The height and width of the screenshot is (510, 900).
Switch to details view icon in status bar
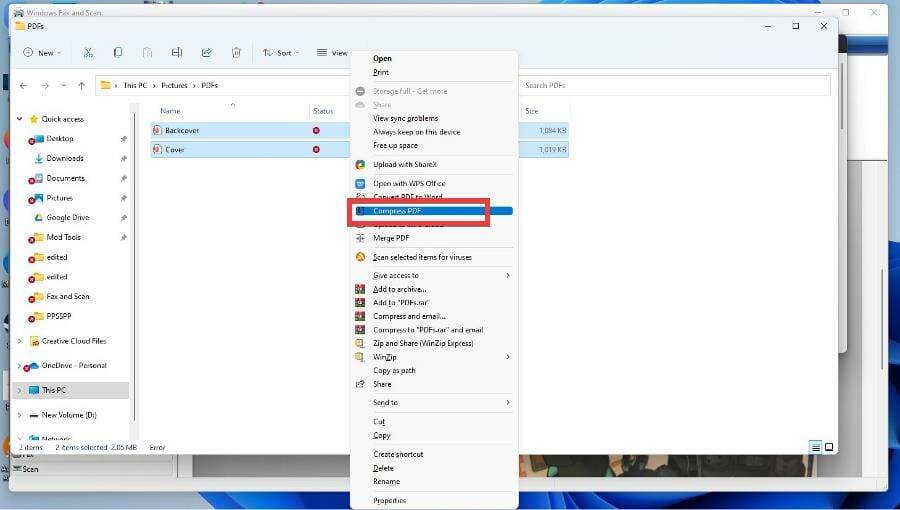(816, 447)
